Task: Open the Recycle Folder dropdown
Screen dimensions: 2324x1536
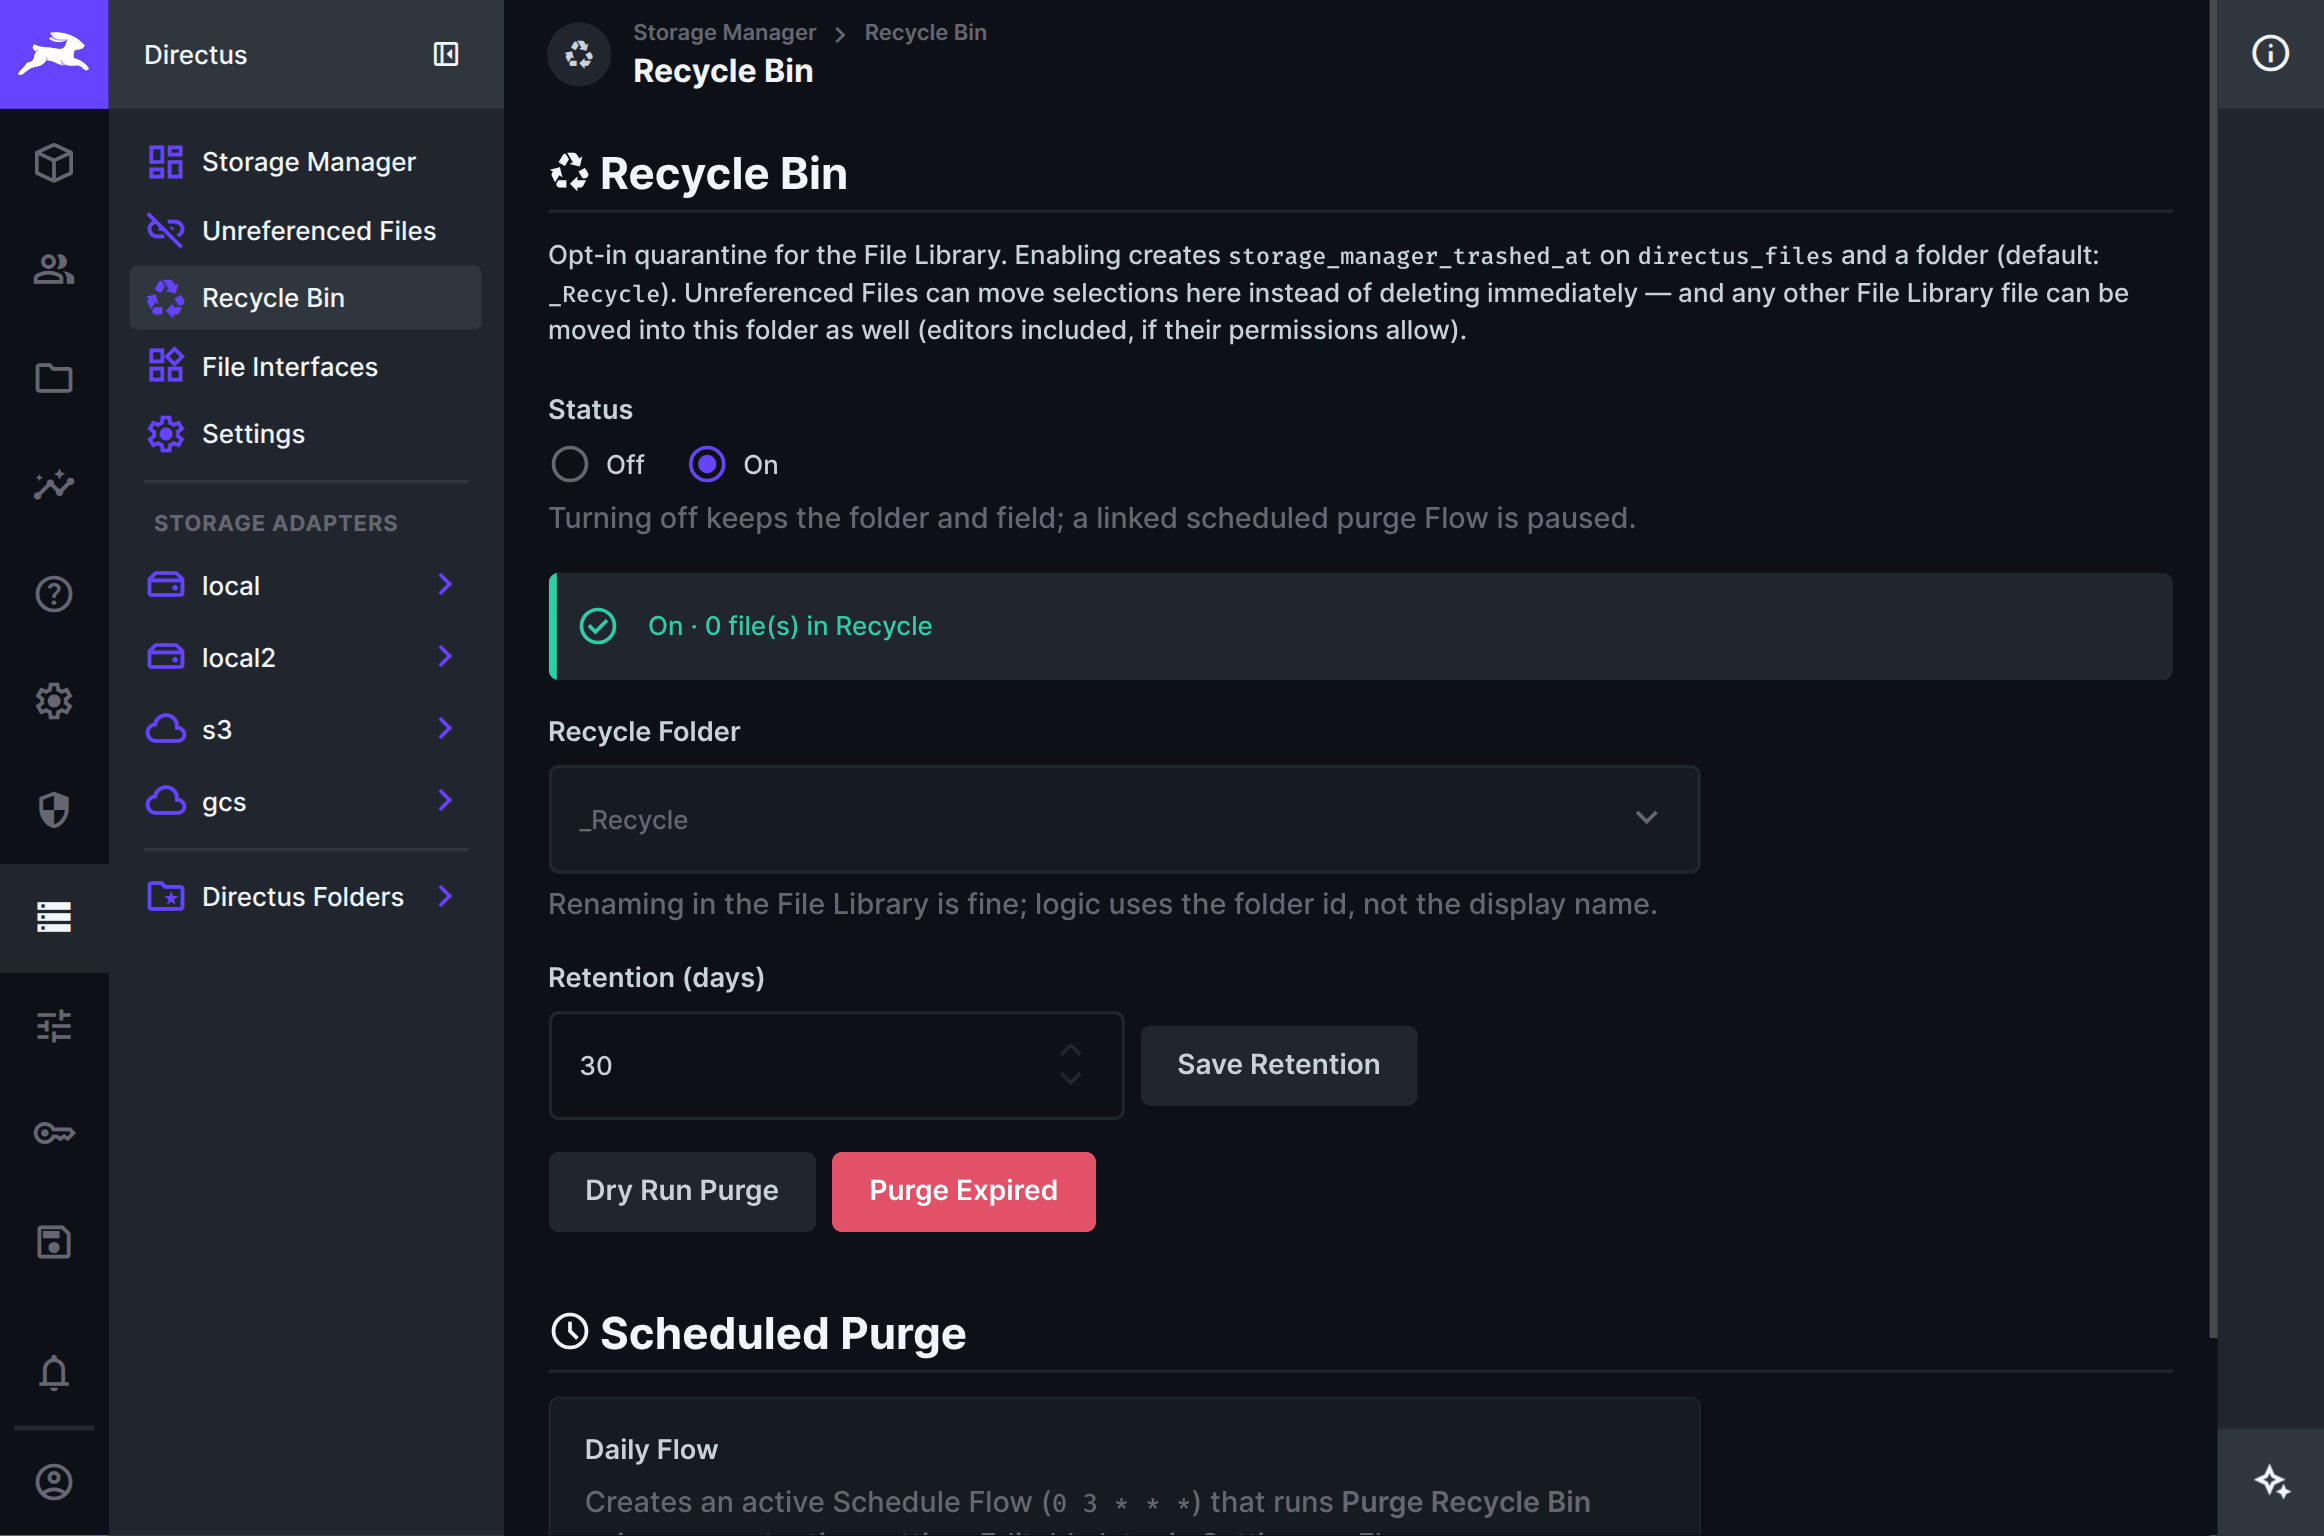Action: coord(1124,819)
